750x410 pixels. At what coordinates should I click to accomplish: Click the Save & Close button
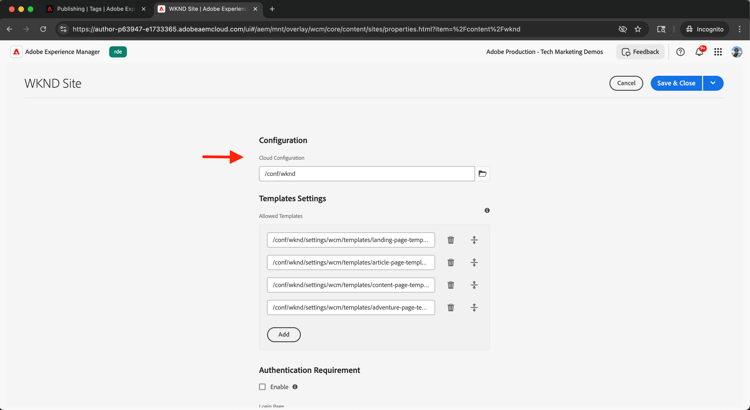click(676, 83)
